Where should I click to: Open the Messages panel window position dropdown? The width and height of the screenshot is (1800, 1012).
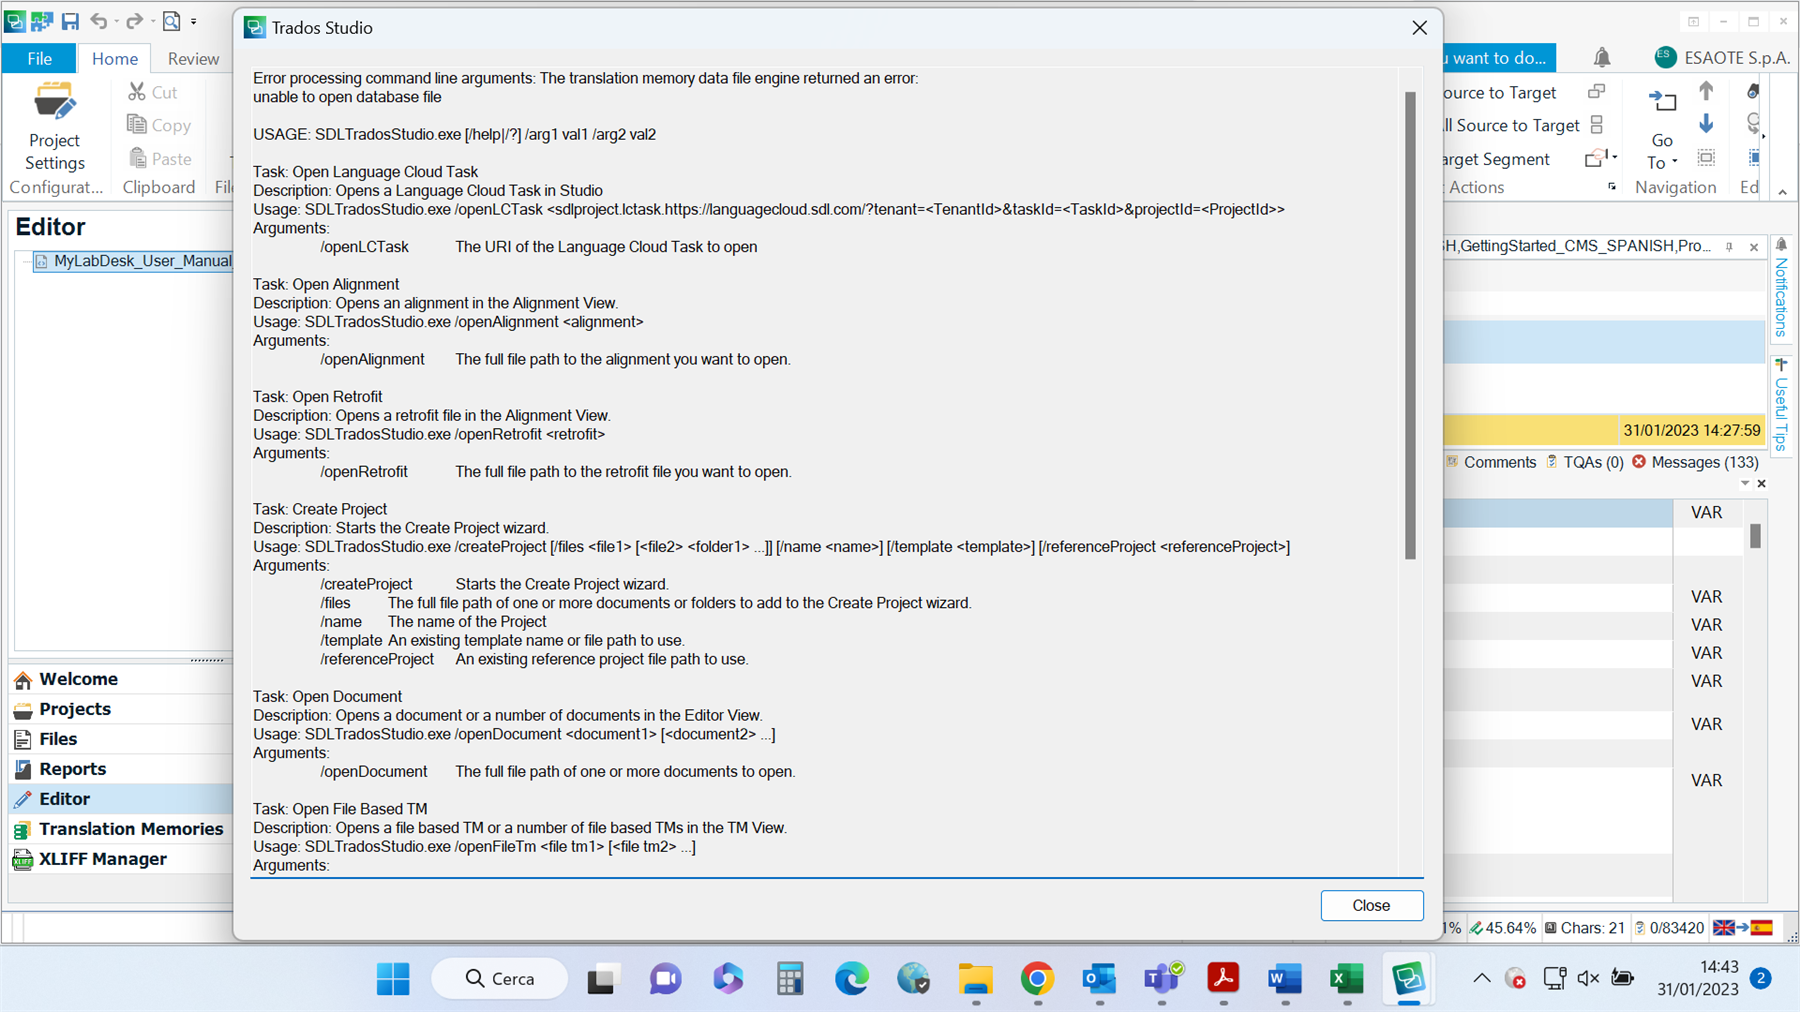click(x=1745, y=484)
